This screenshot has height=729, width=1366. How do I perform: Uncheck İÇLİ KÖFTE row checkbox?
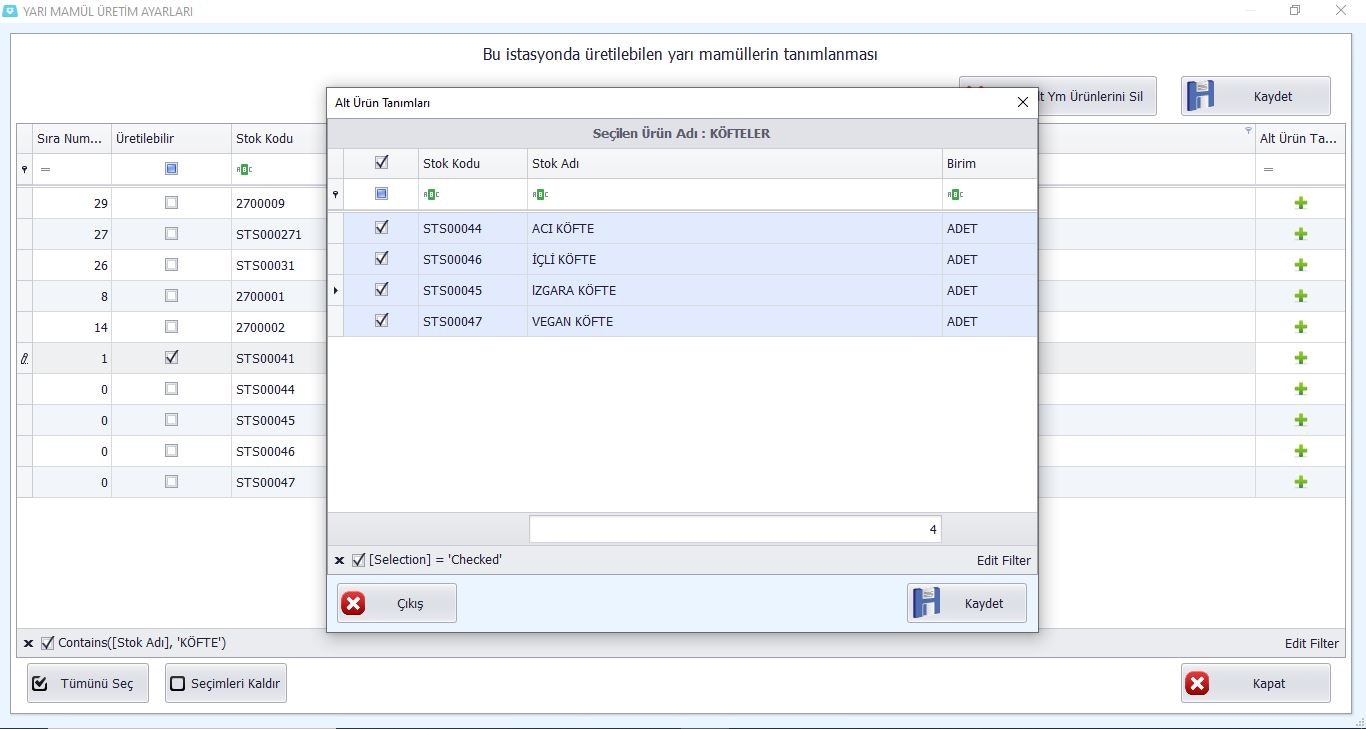(381, 258)
